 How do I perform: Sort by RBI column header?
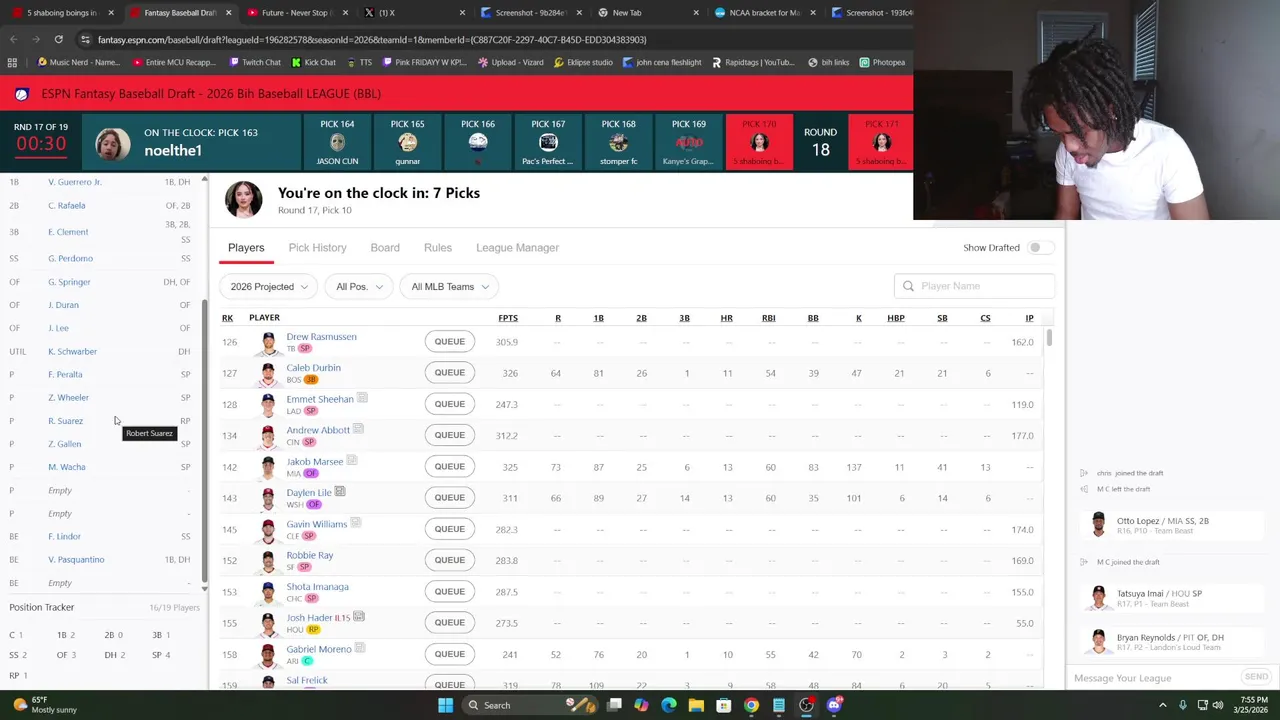[x=768, y=318]
